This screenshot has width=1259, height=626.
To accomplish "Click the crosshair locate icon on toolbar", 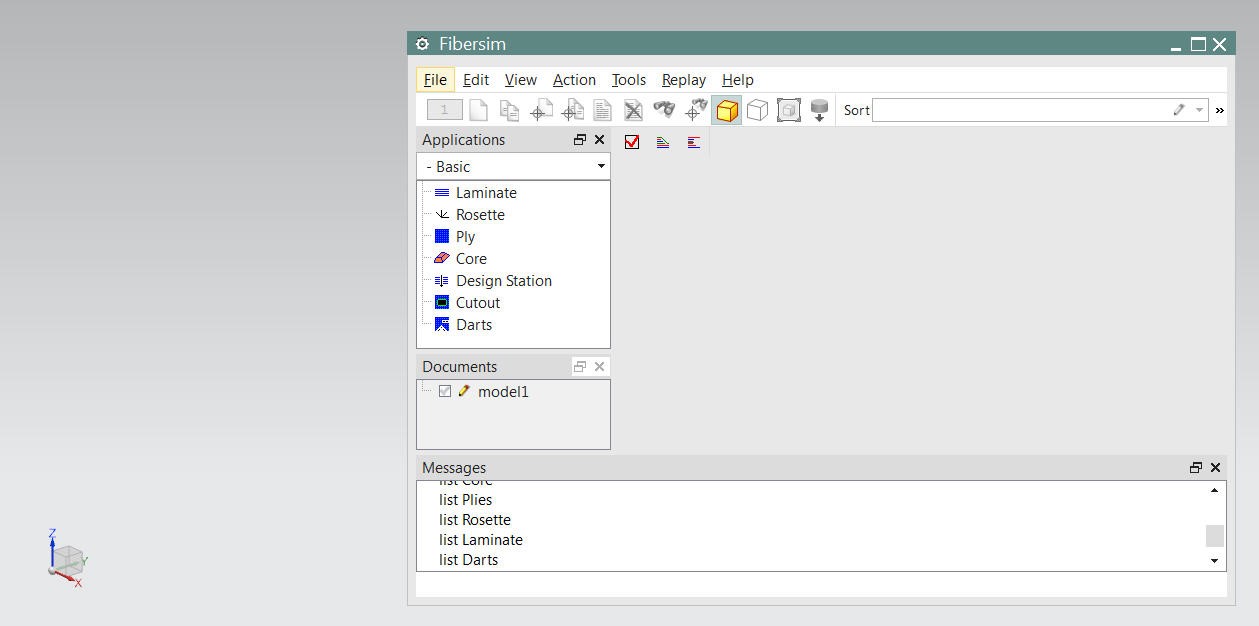I will tap(695, 110).
